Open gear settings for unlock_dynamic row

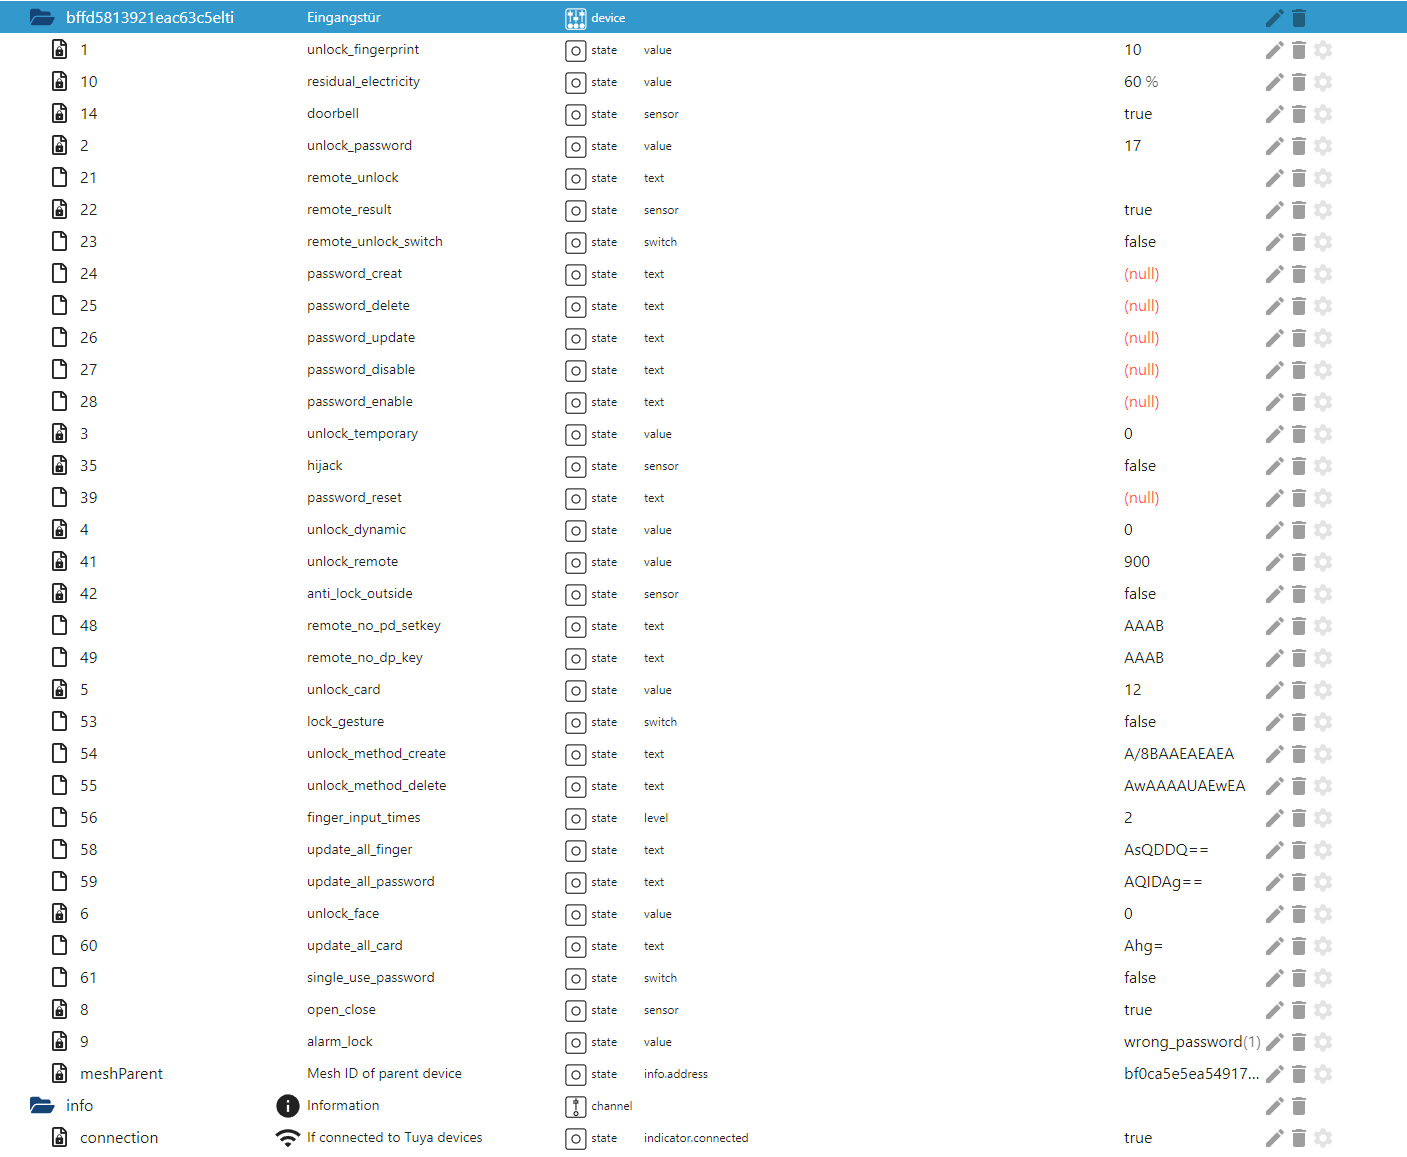point(1323,530)
